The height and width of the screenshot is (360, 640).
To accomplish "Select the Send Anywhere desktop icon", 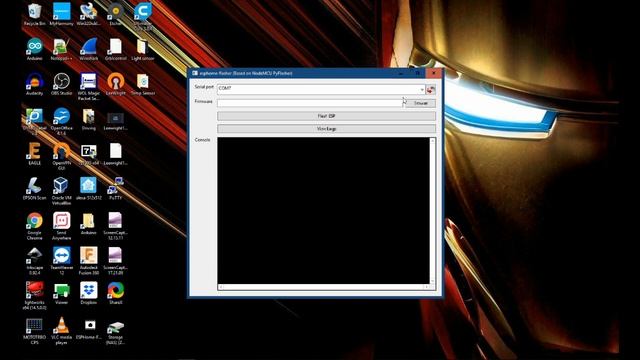I will [61, 226].
